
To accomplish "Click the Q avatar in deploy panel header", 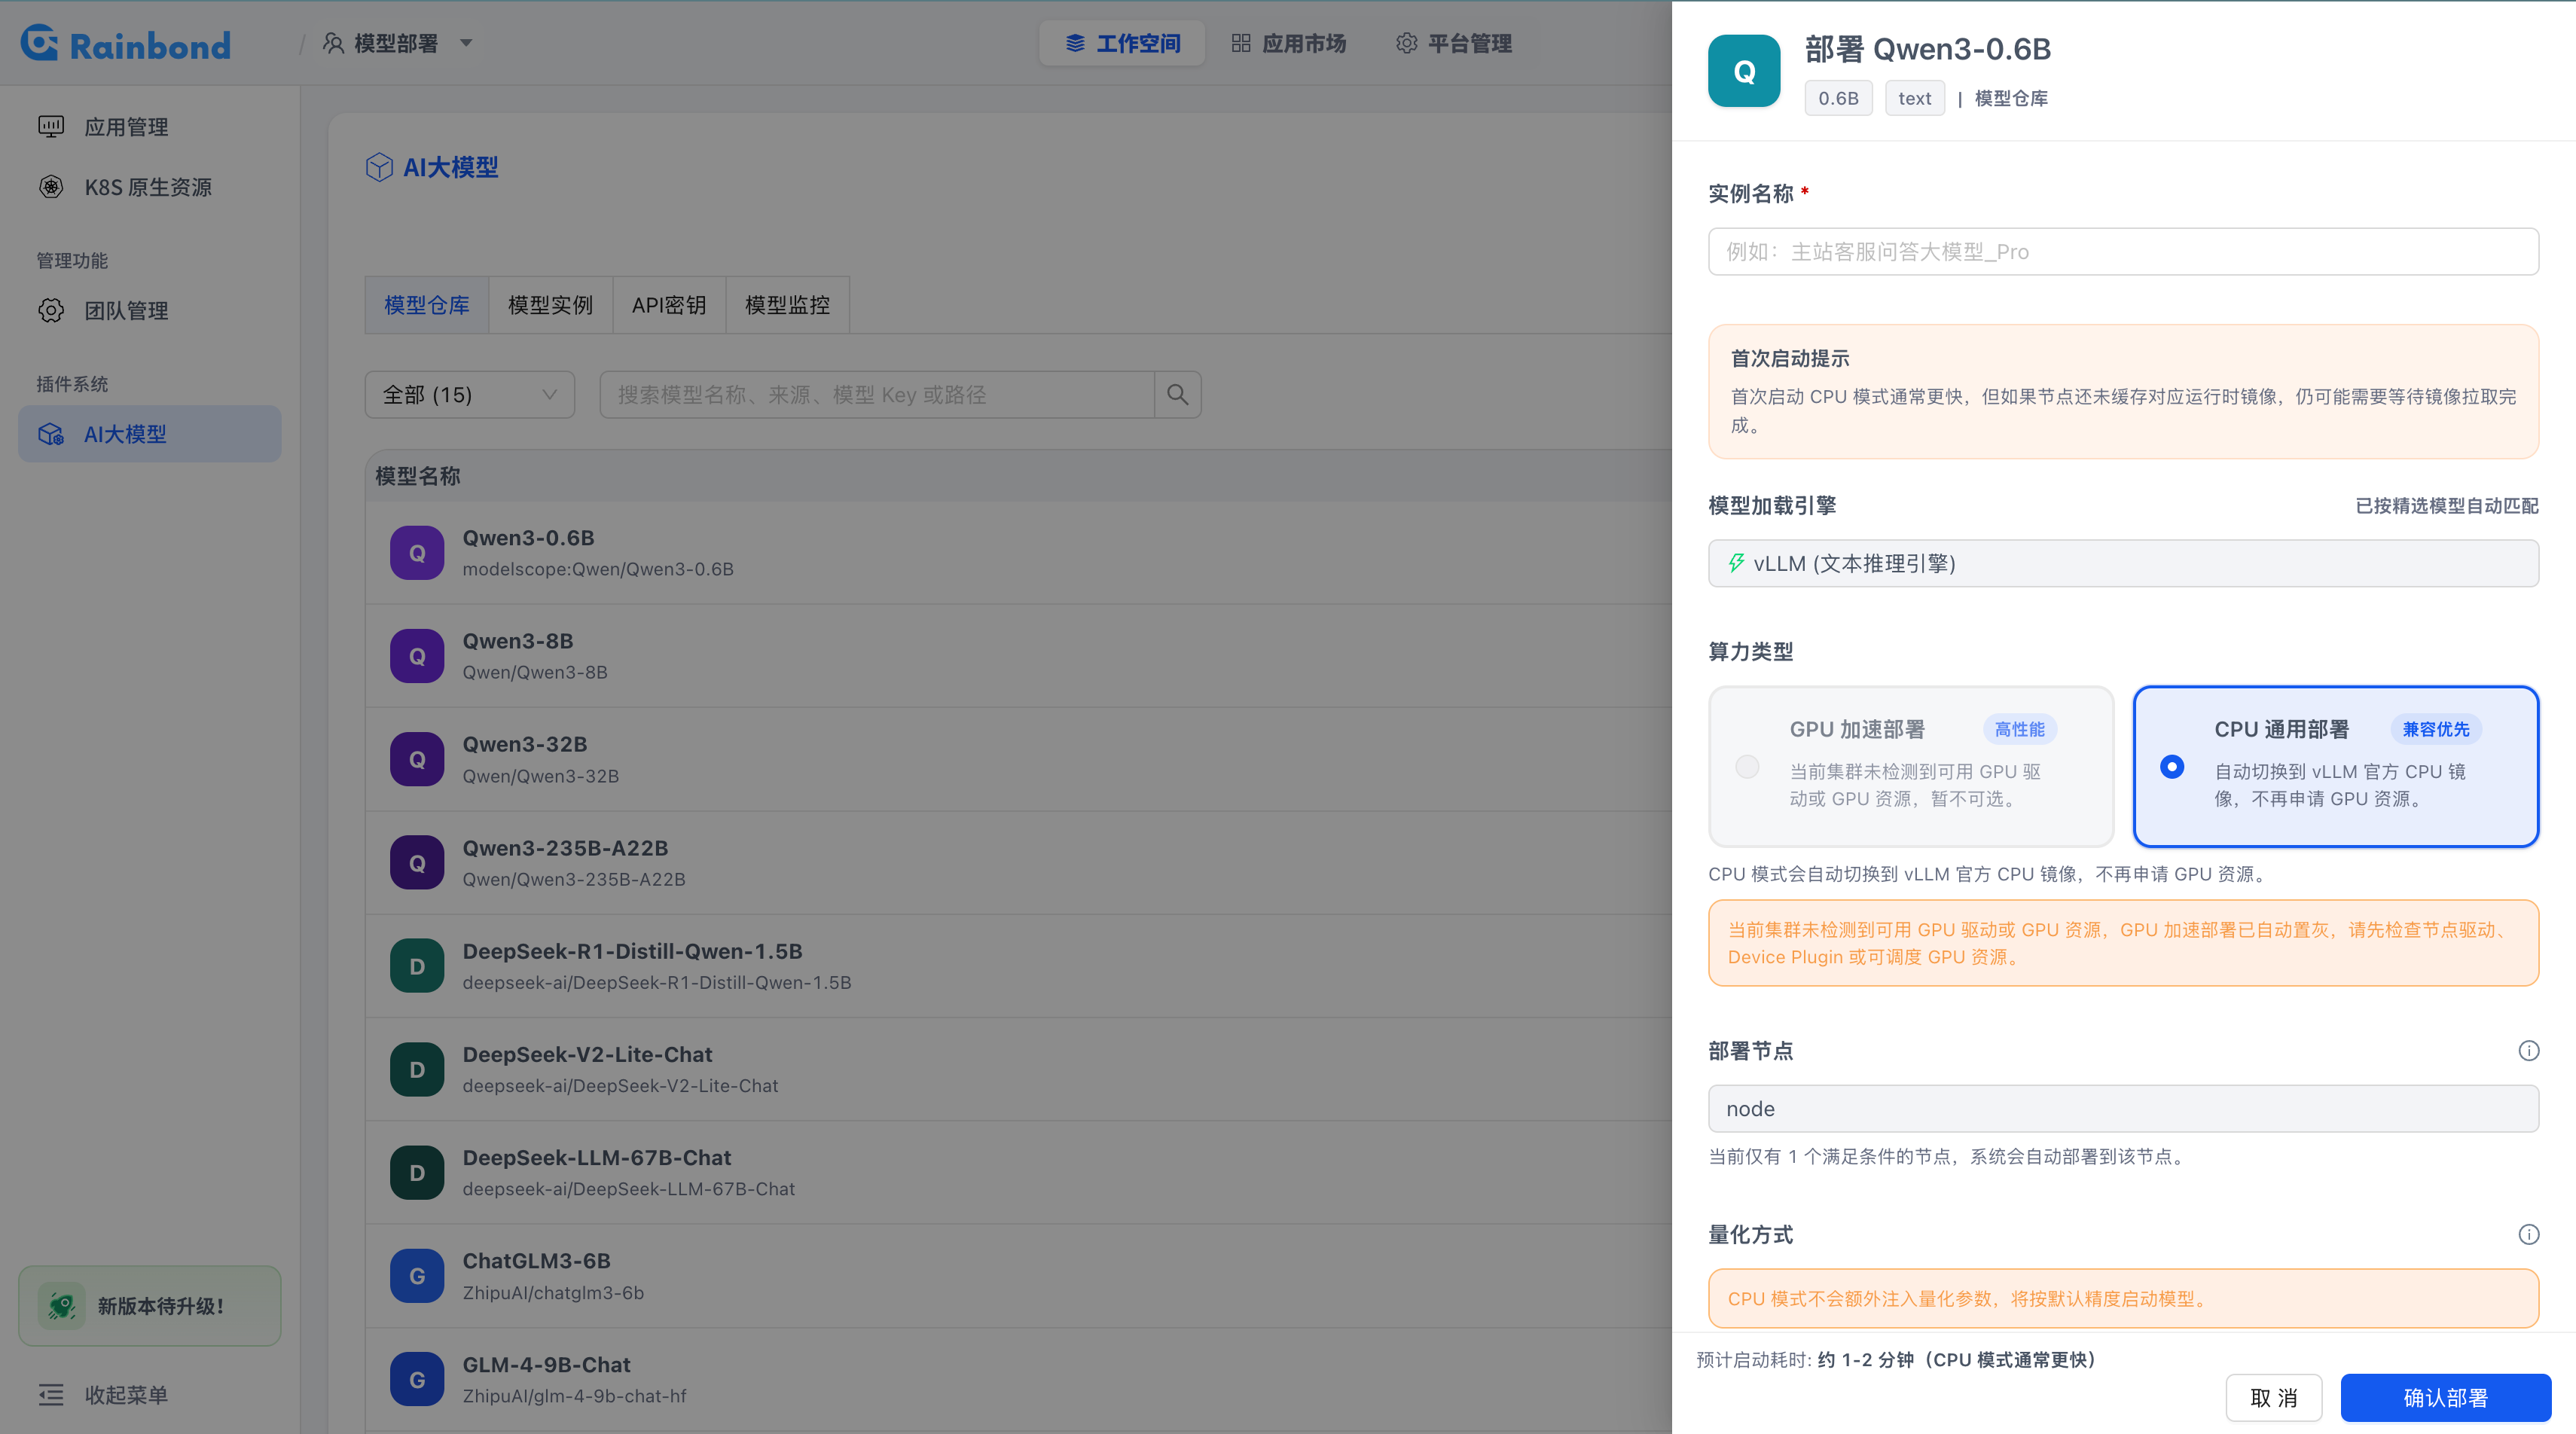I will coord(1743,71).
